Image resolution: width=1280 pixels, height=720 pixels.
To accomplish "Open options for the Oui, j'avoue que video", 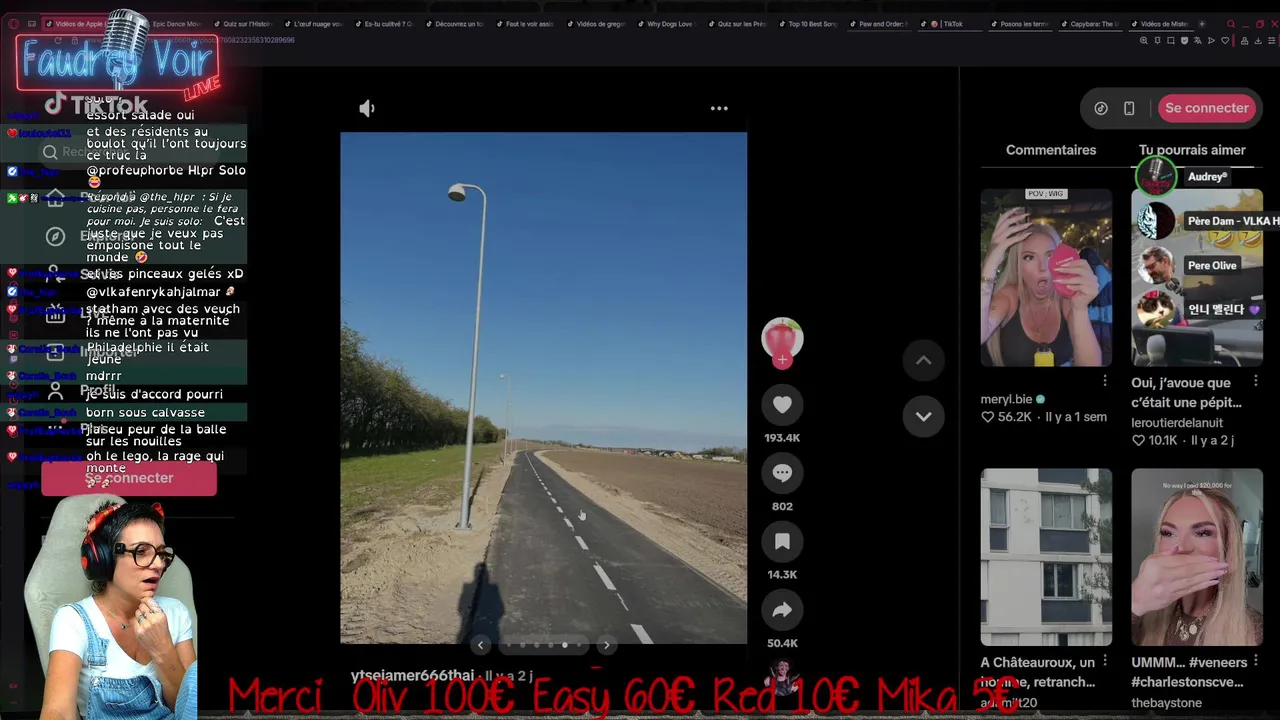I will (1256, 381).
